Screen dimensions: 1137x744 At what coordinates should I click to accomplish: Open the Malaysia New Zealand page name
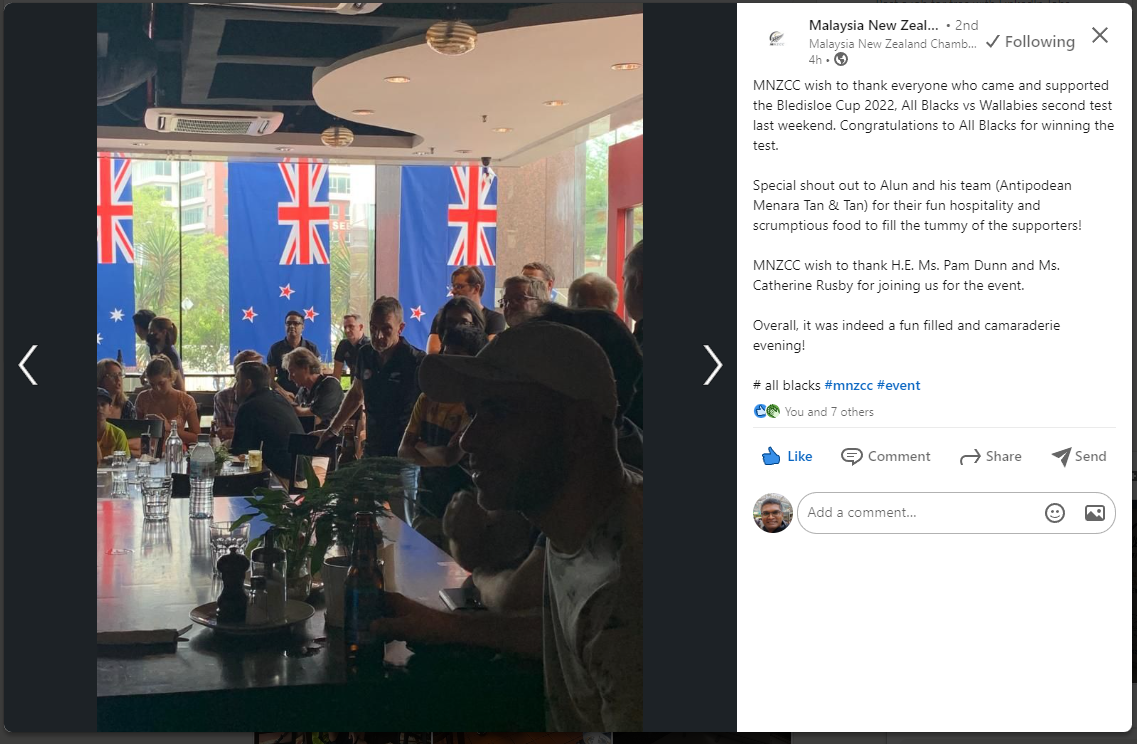[873, 25]
